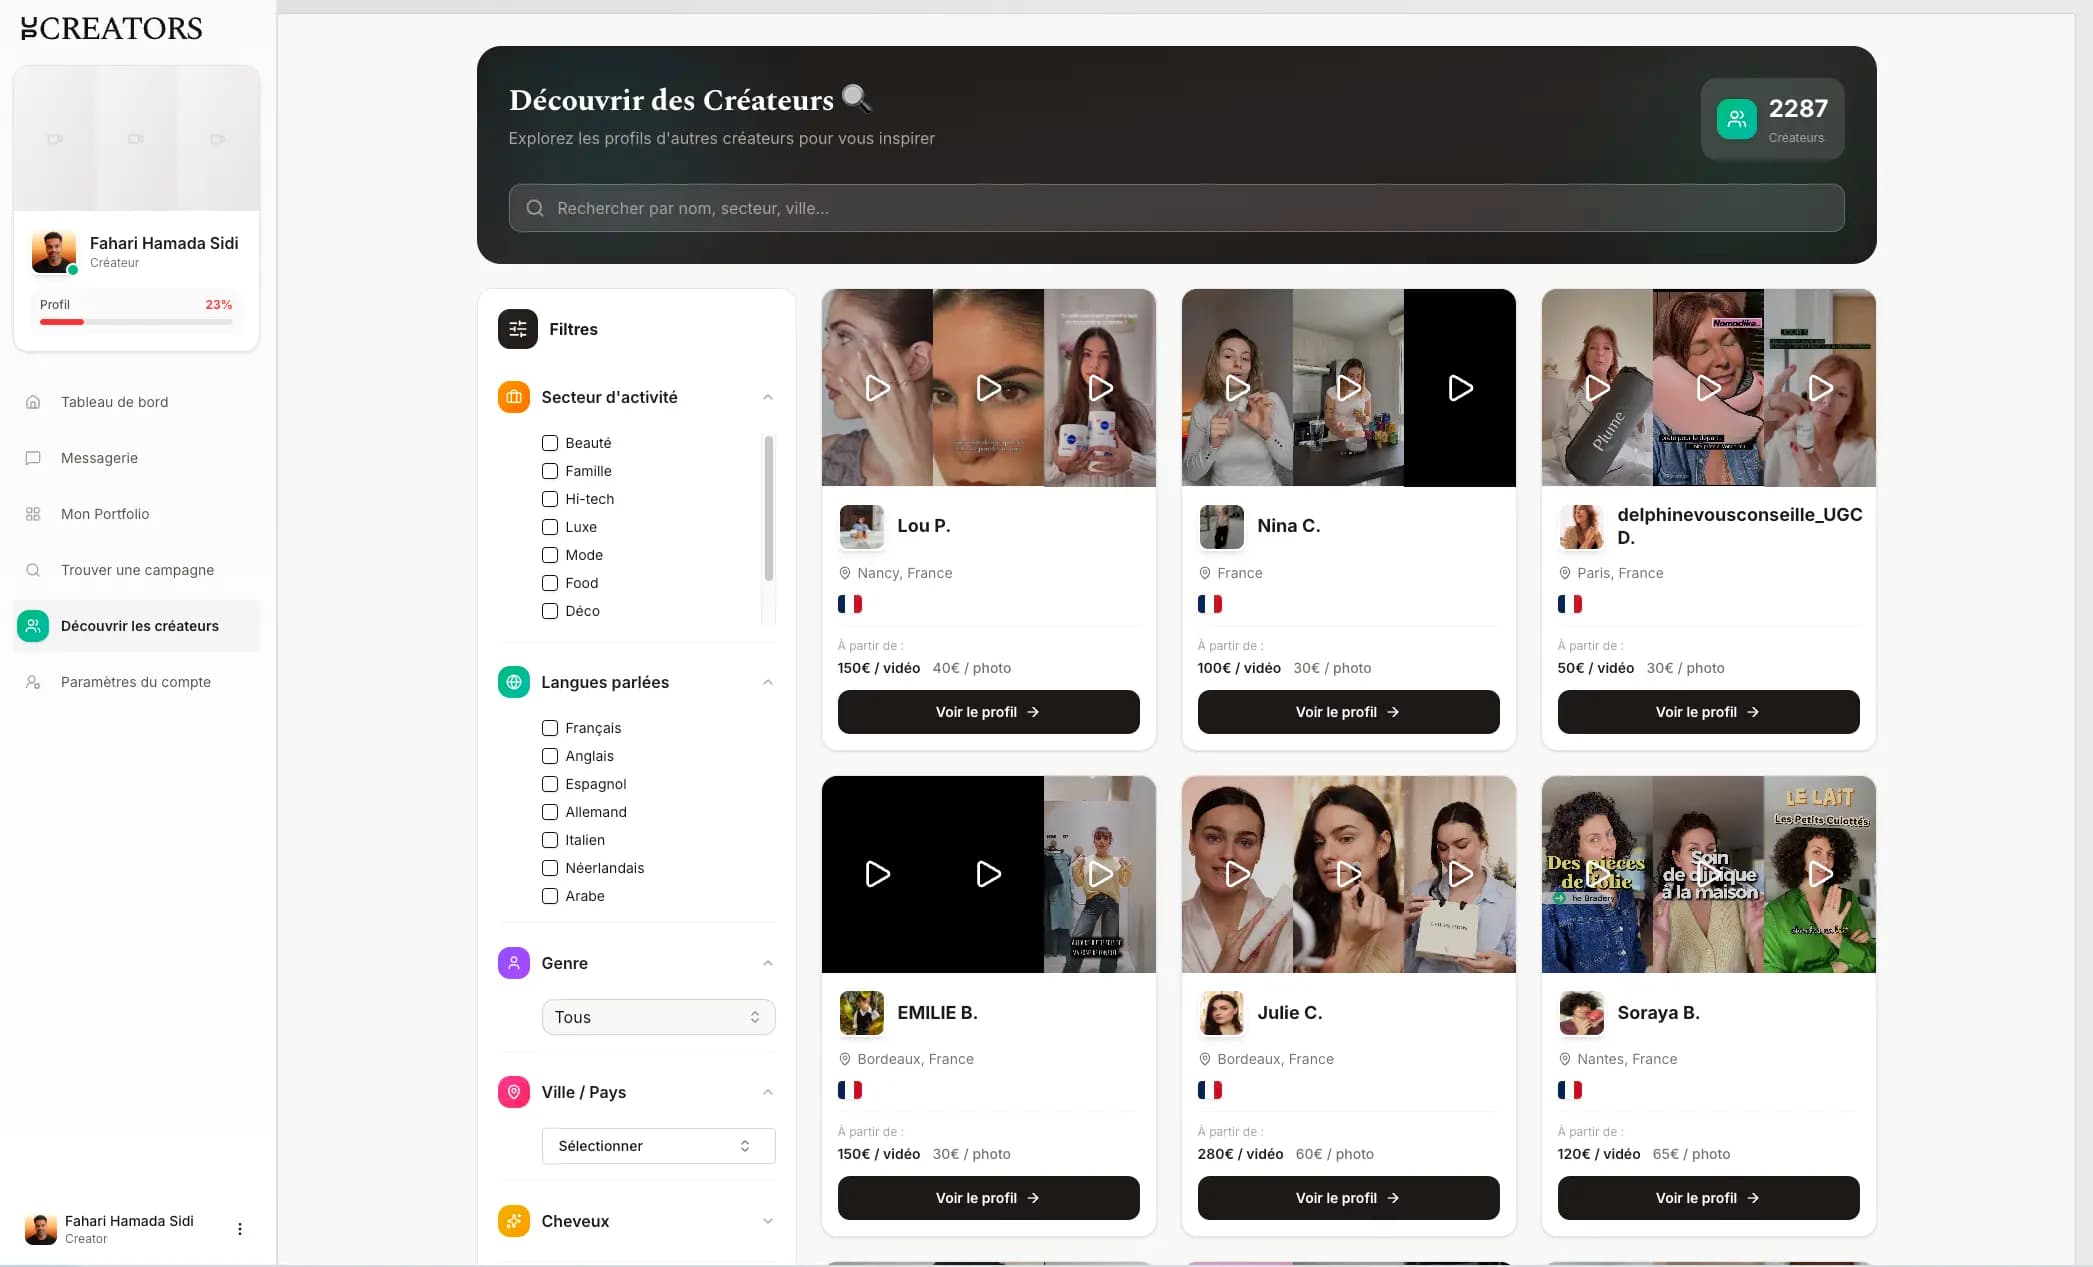
Task: Click the creator search input field
Action: [x=1176, y=208]
